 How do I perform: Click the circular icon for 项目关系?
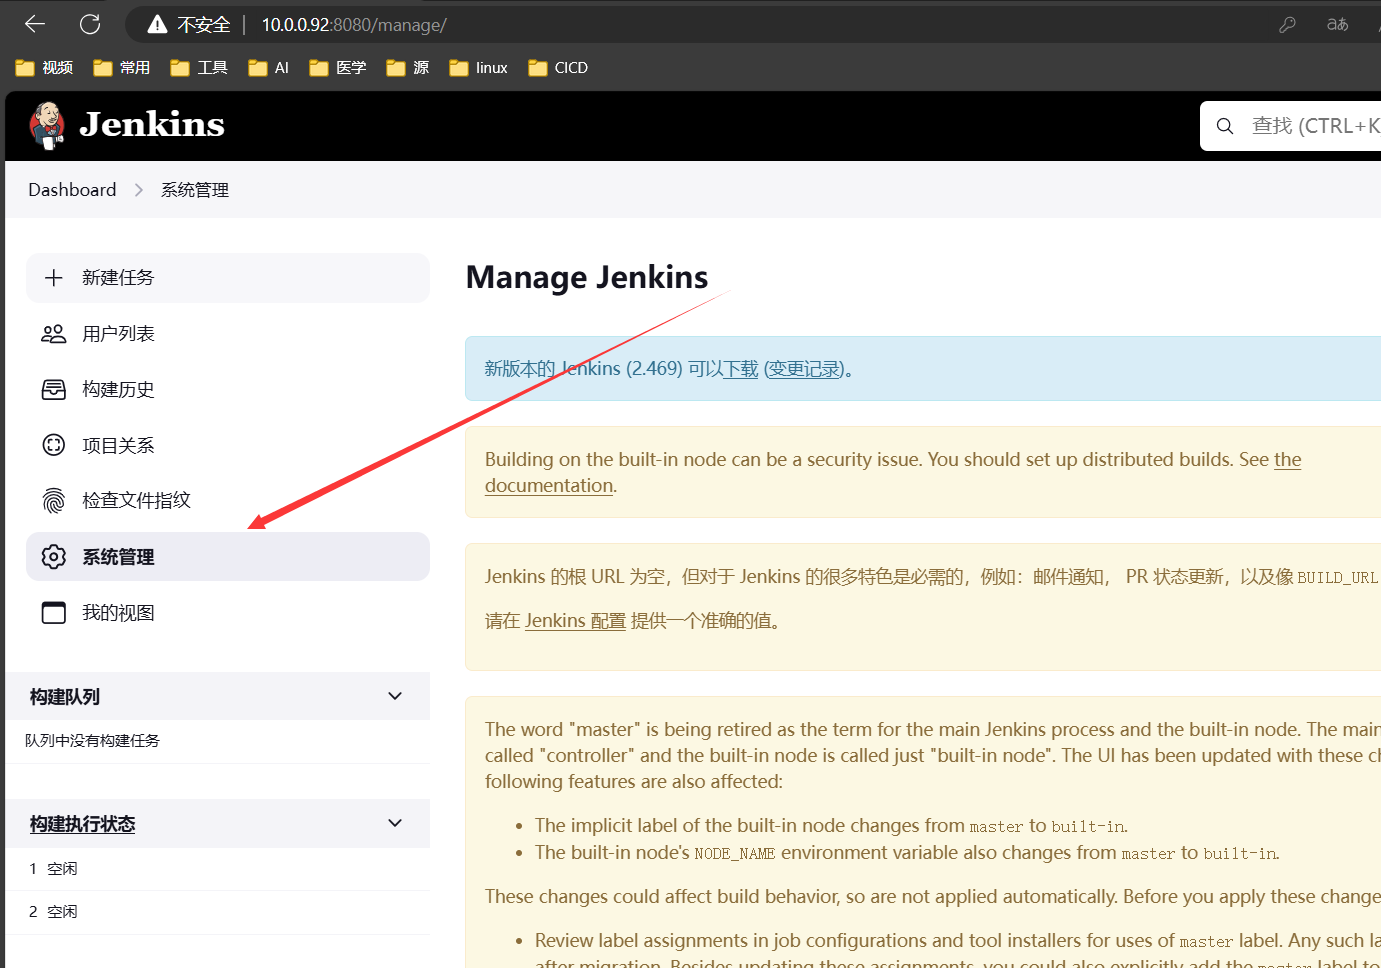[54, 445]
